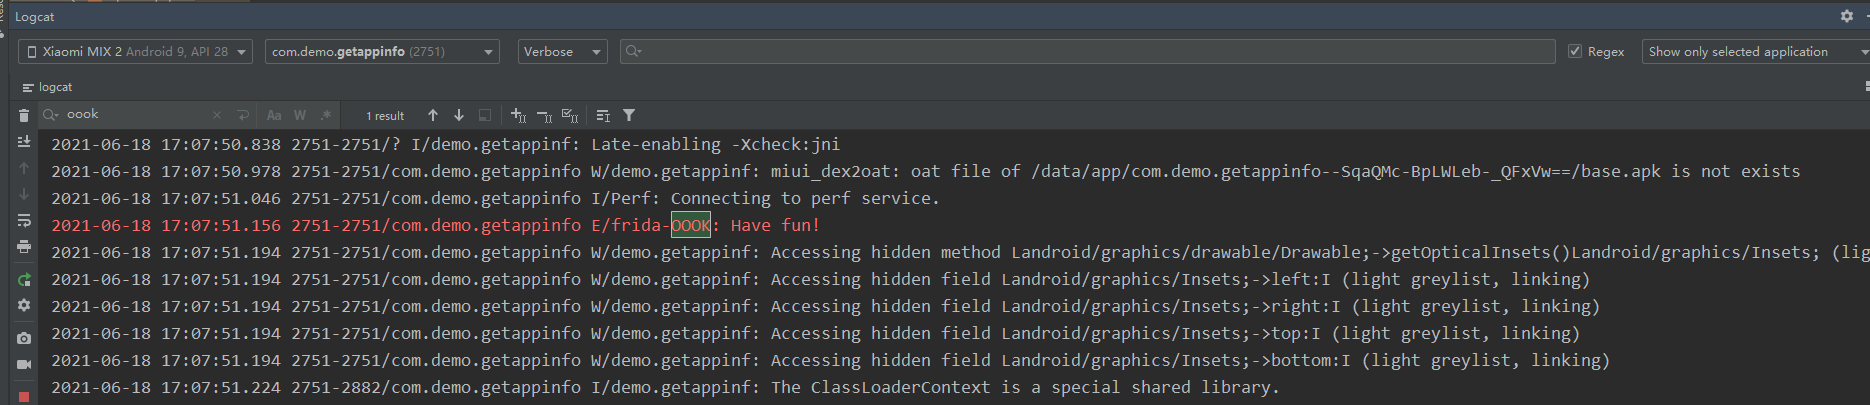This screenshot has height=405, width=1870.
Task: Open Show only selected application dropdown
Action: click(x=1755, y=51)
